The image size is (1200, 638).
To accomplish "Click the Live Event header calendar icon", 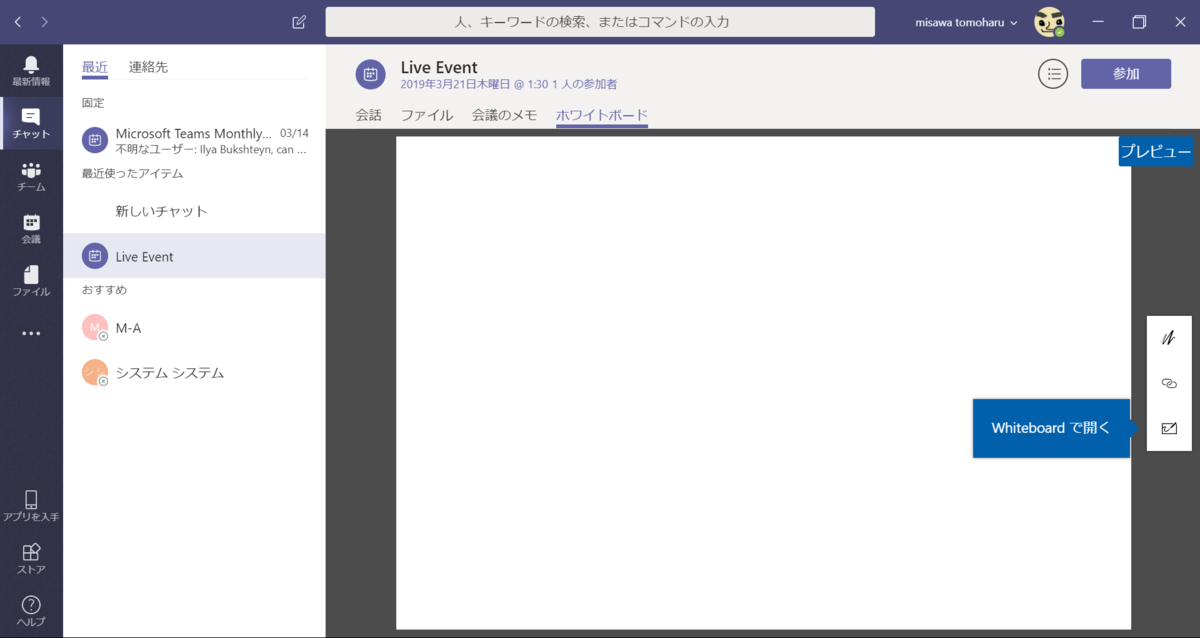I will 371,74.
